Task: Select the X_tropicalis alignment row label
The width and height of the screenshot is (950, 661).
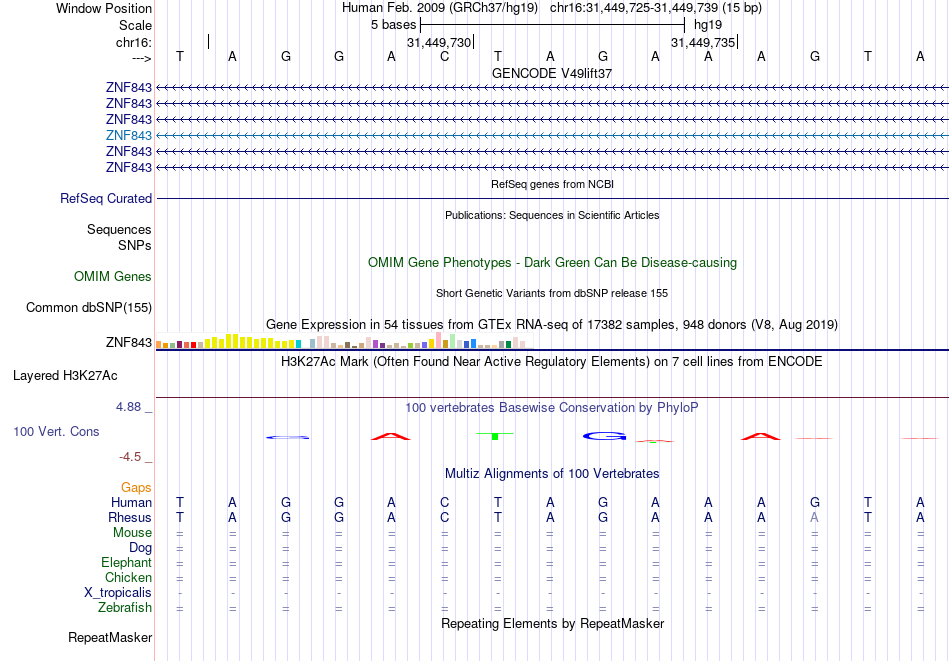Action: 118,593
